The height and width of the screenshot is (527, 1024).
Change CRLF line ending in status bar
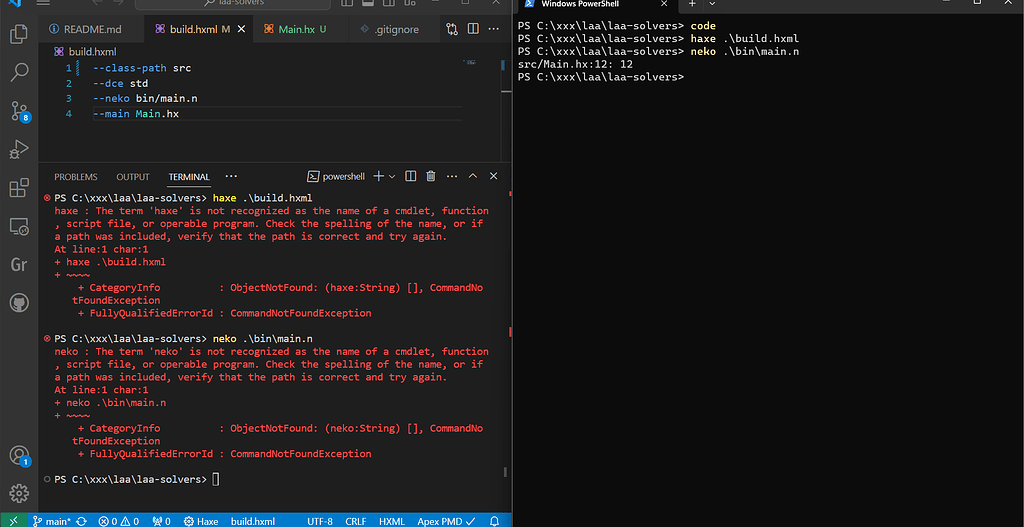pyautogui.click(x=356, y=521)
